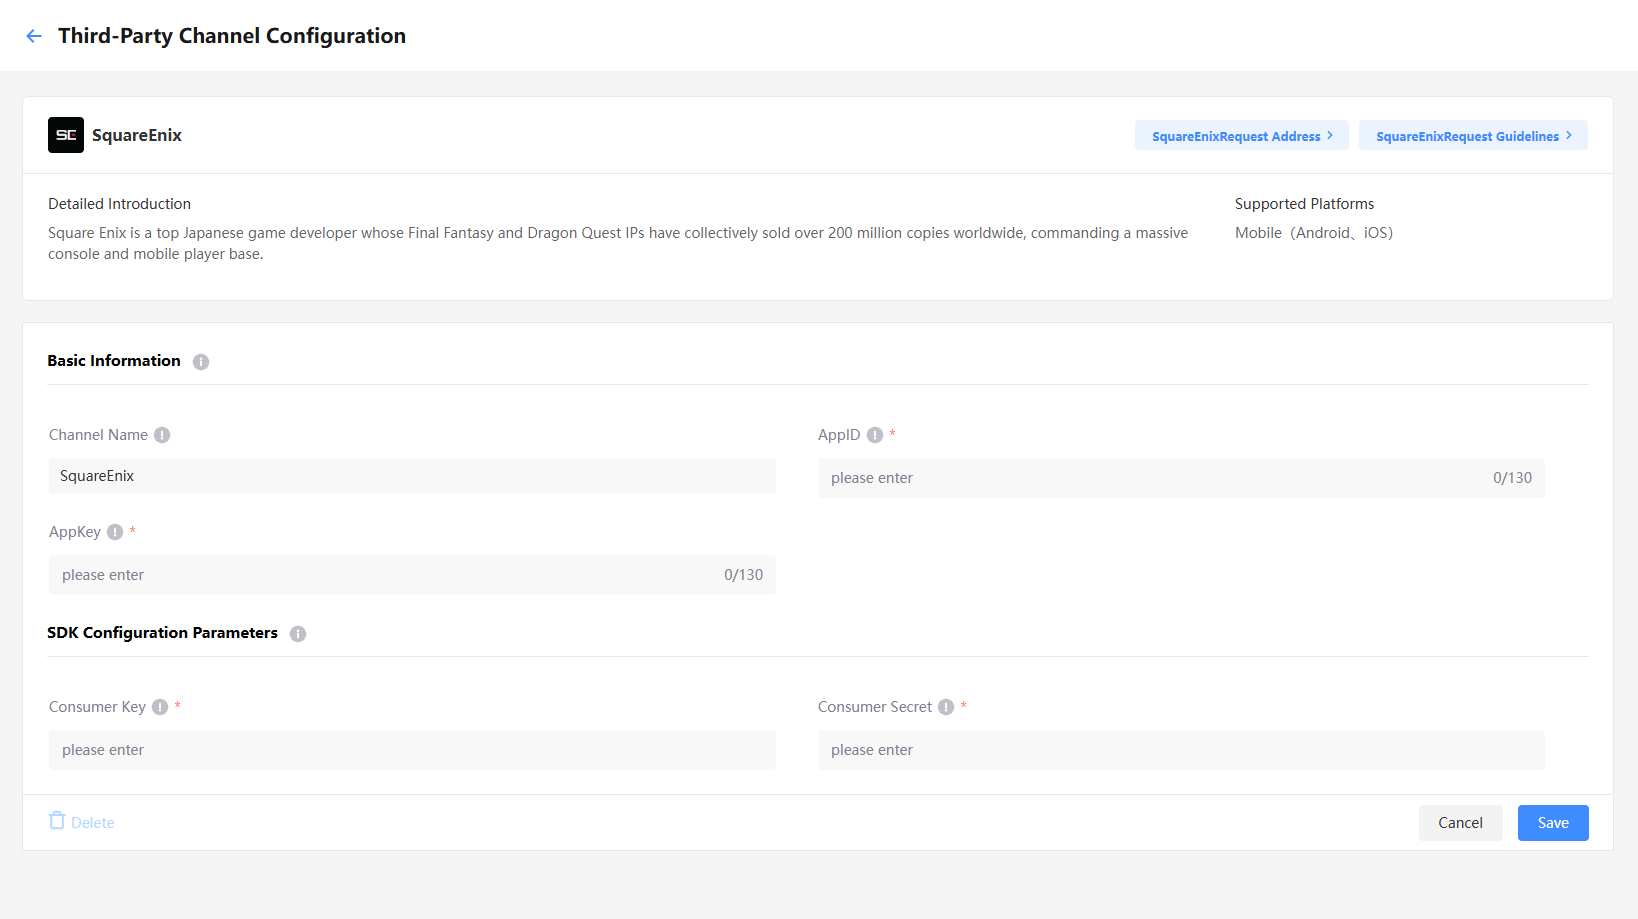The height and width of the screenshot is (919, 1638).
Task: Click the Square Enix description paragraph
Action: click(x=618, y=243)
